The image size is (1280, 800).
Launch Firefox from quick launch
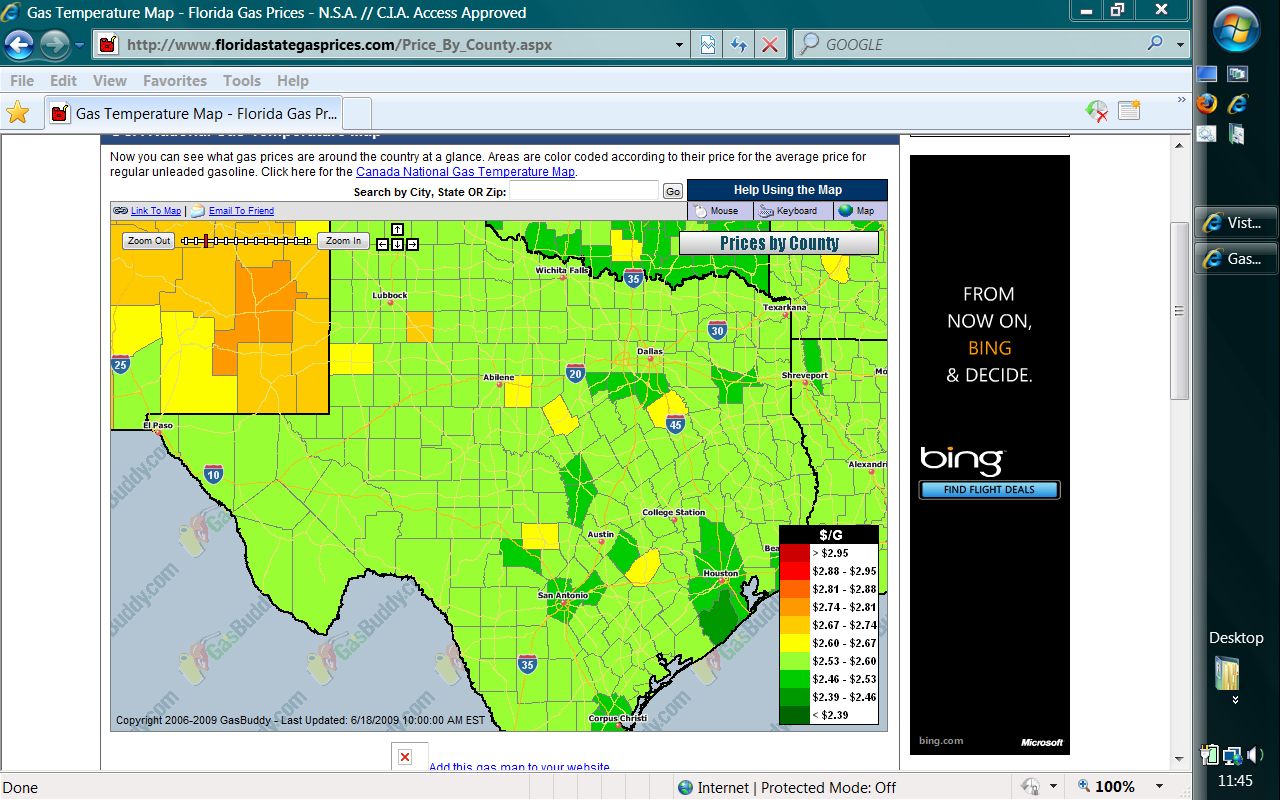click(x=1207, y=103)
